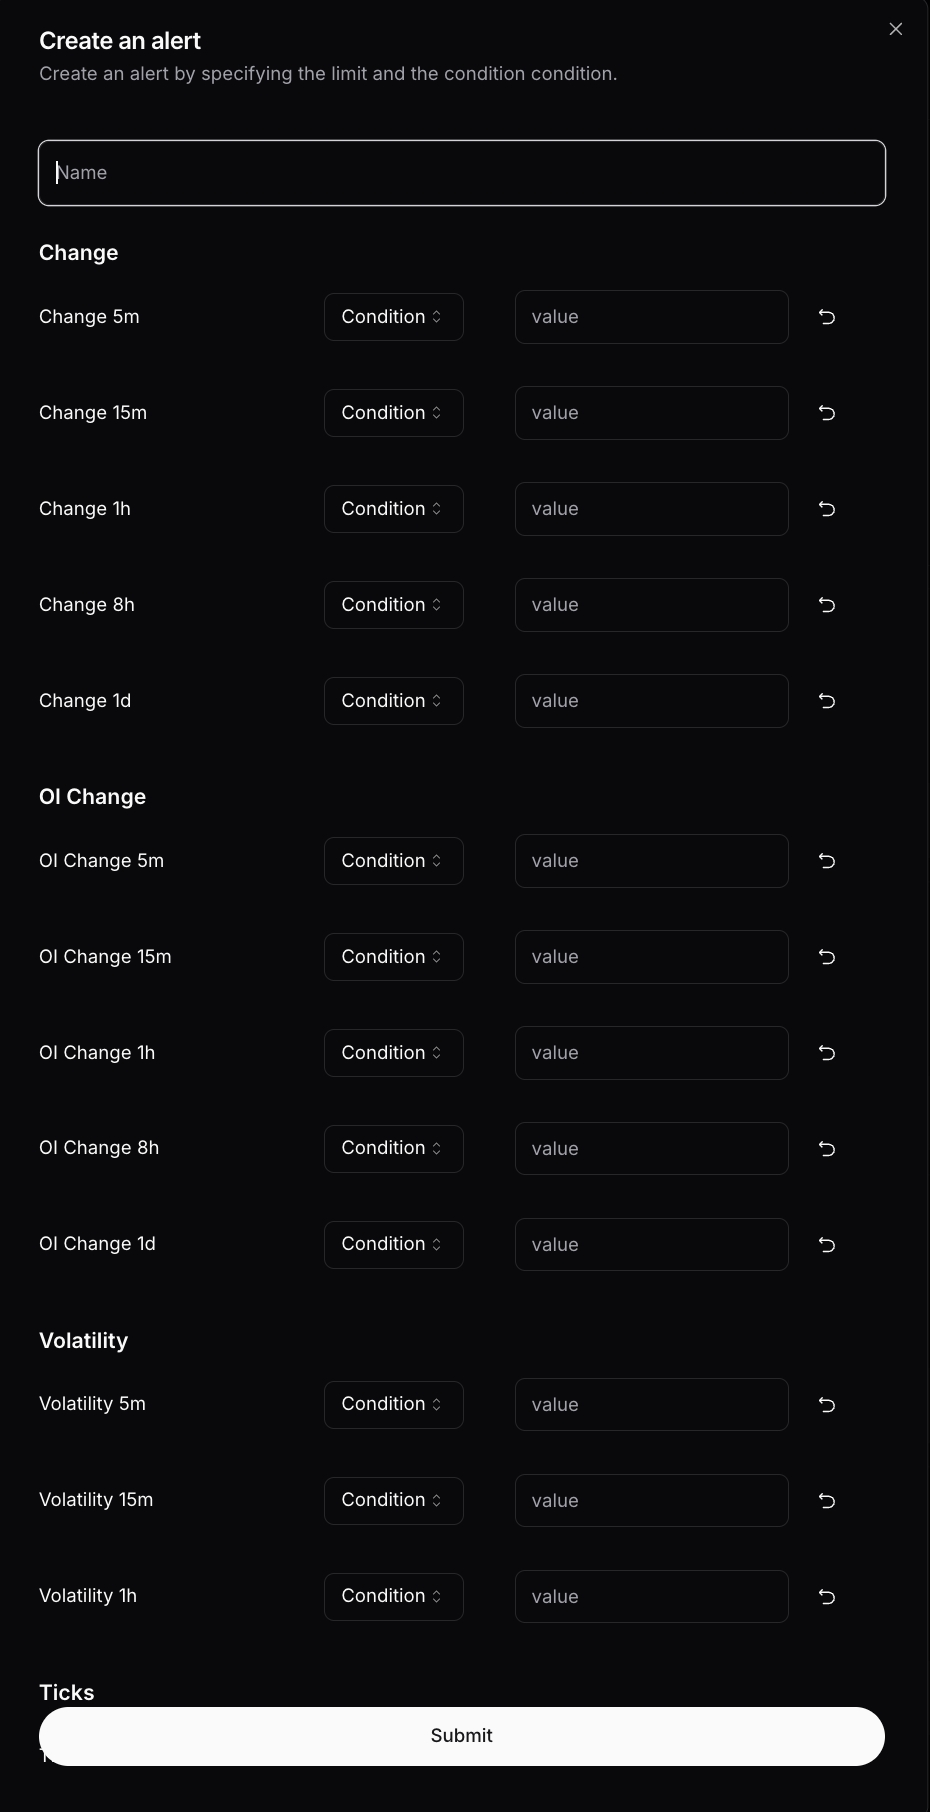Reset the Change 5m row
Viewport: 930px width, 1812px height.
pyautogui.click(x=827, y=317)
